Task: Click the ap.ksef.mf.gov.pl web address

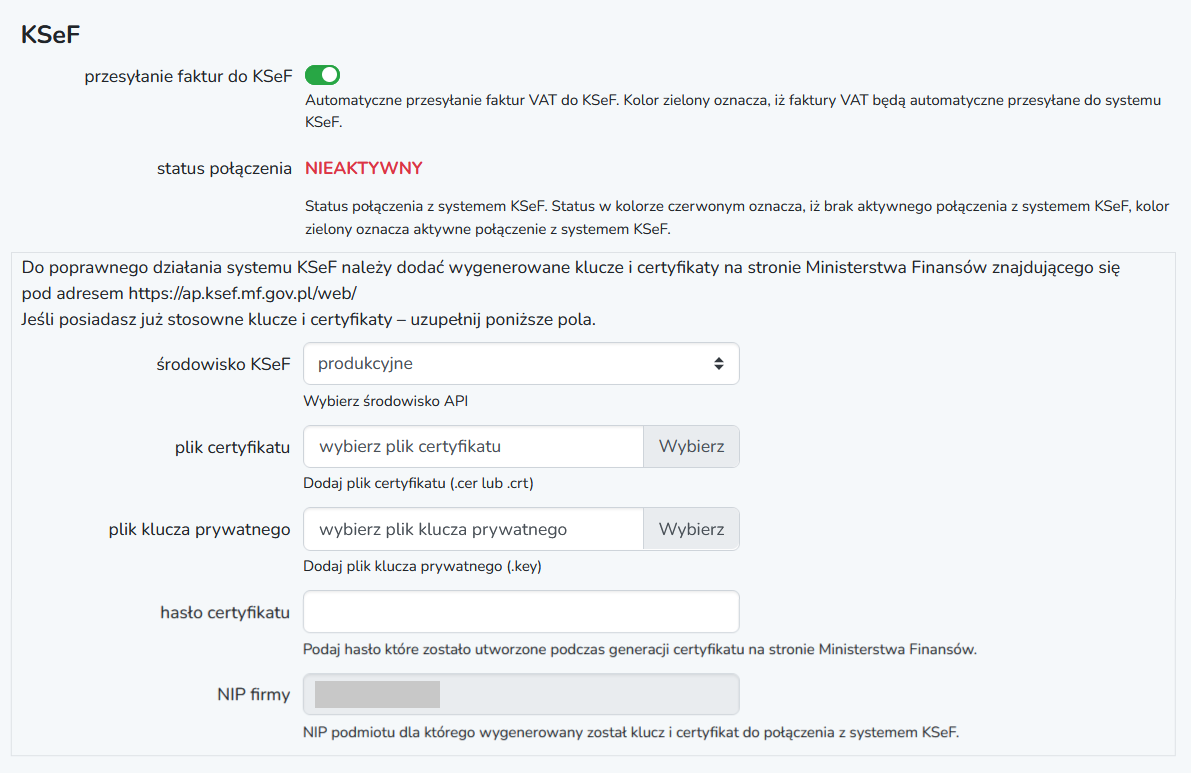Action: 242,294
